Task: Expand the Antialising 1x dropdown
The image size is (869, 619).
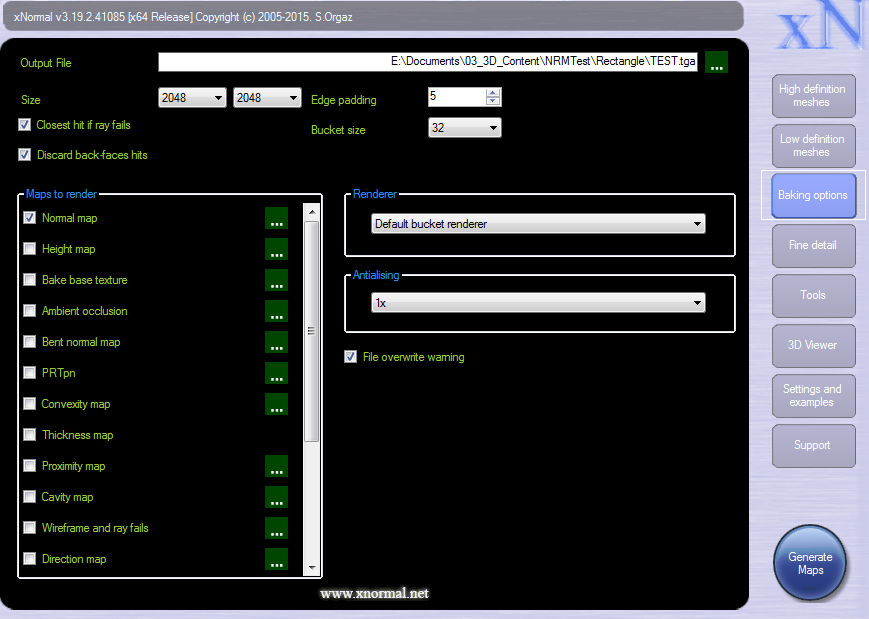Action: coord(538,303)
